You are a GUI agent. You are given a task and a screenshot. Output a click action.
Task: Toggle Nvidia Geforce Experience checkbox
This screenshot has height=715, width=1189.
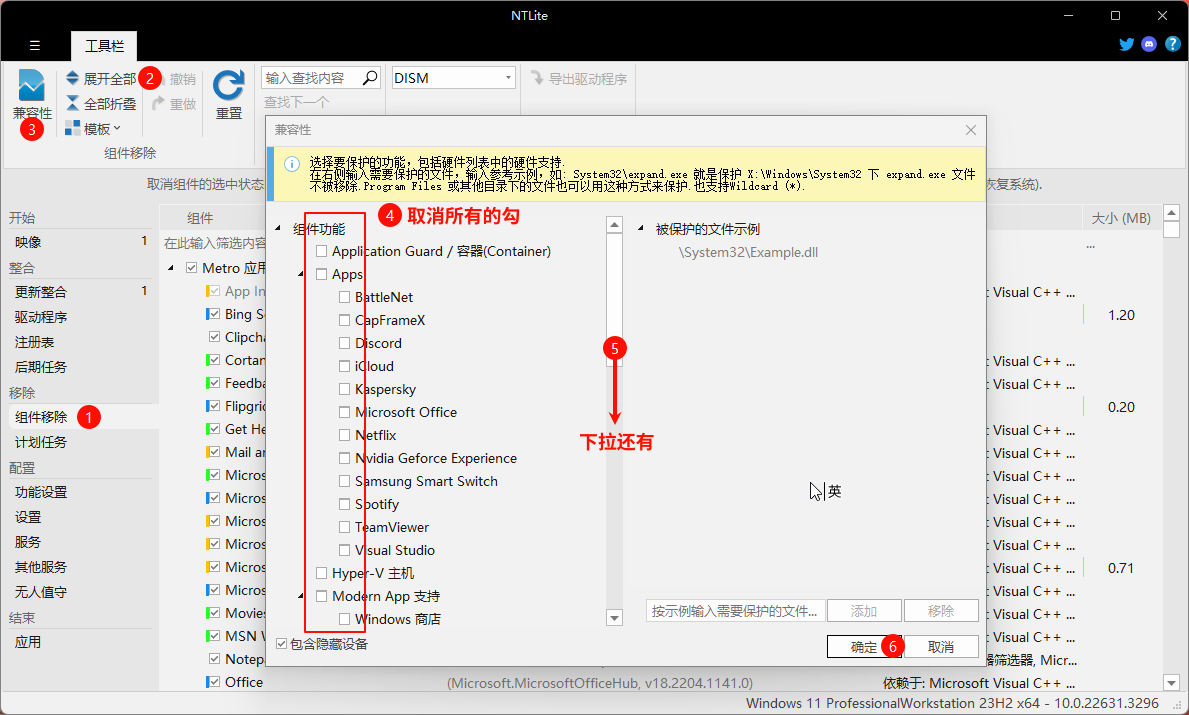(344, 458)
